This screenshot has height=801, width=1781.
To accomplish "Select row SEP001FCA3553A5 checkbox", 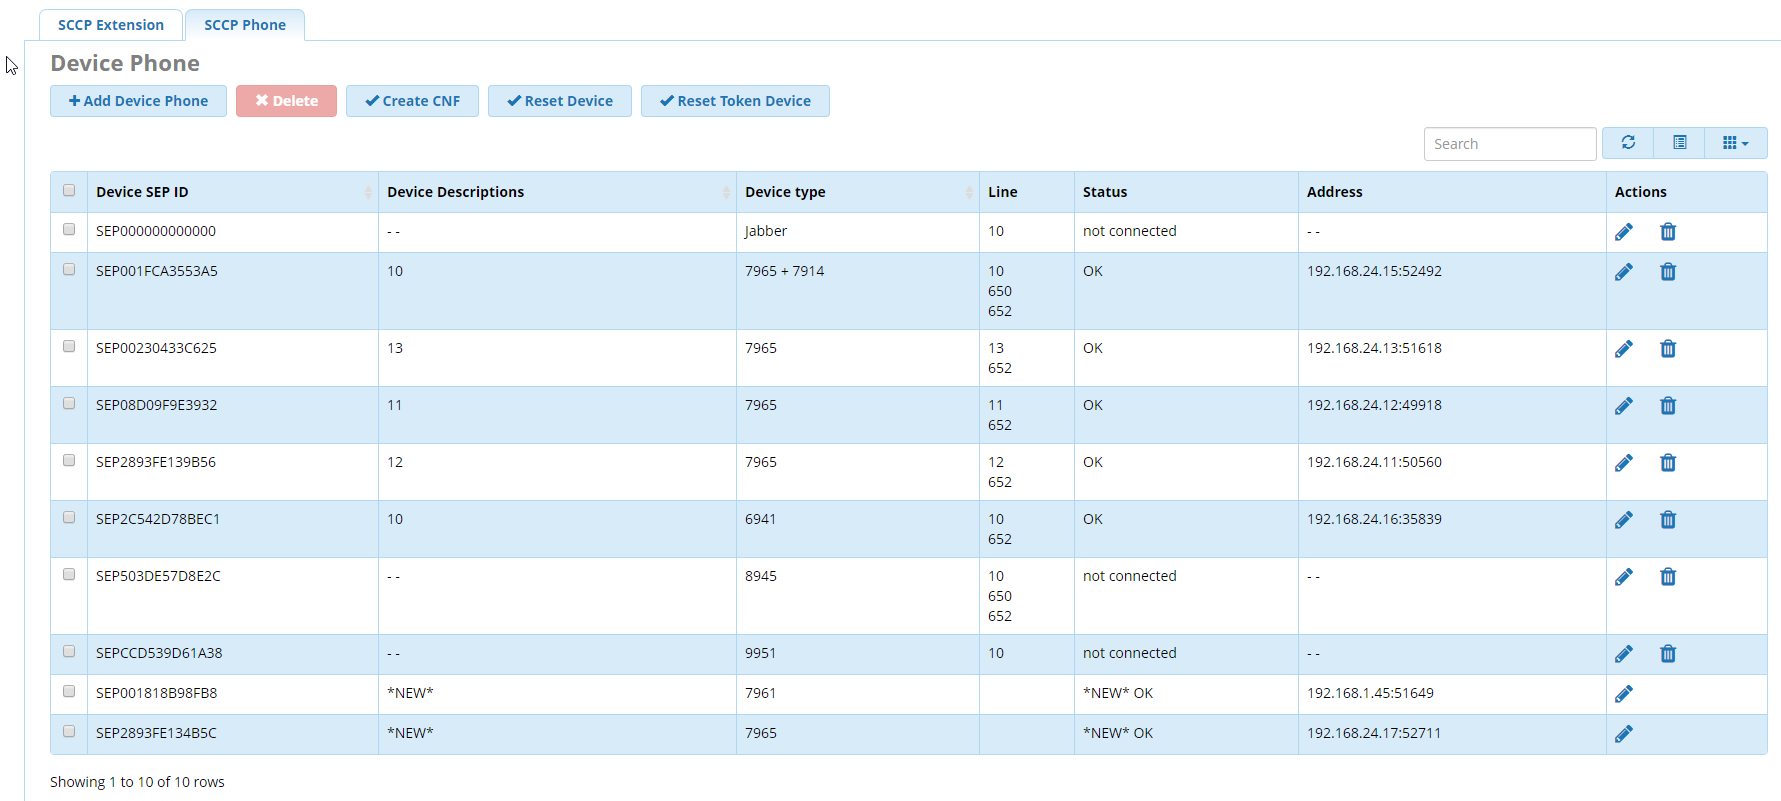I will (x=69, y=269).
